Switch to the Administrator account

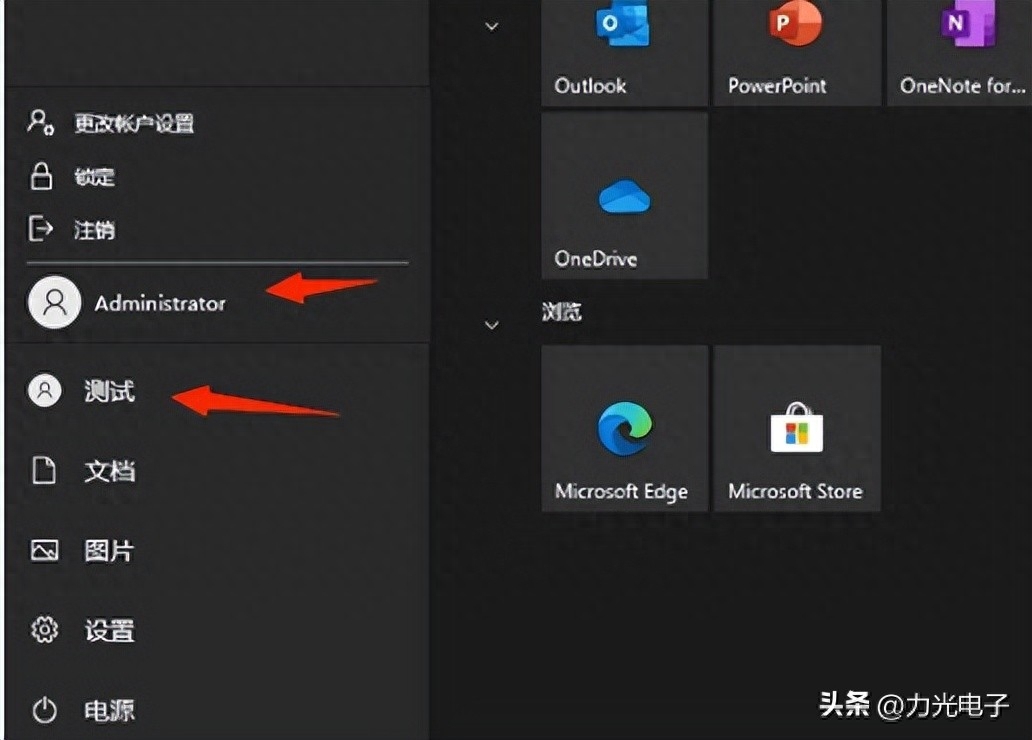(x=160, y=303)
